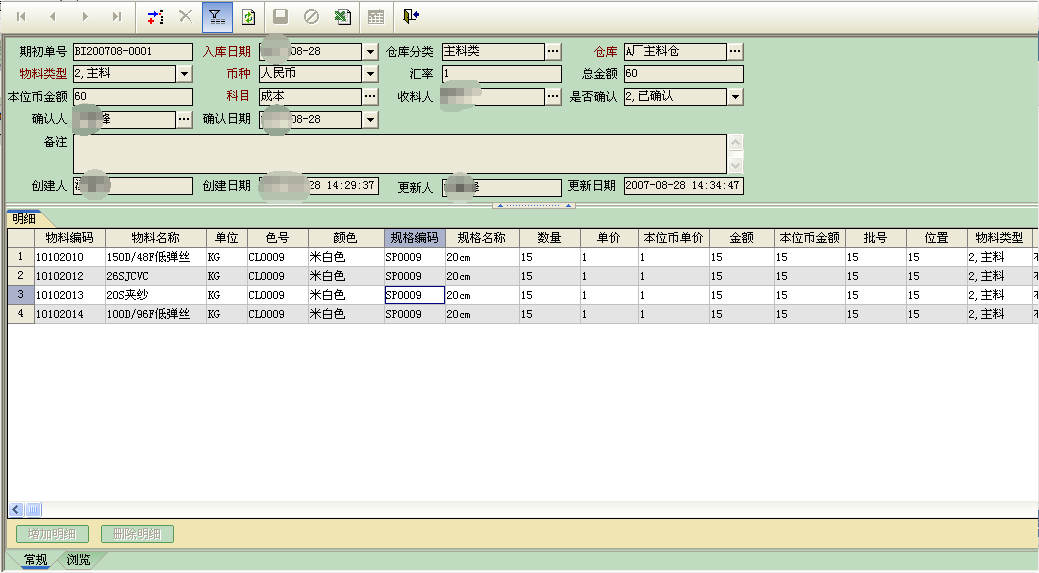Select the 明细 tab
Image resolution: width=1039 pixels, height=573 pixels.
click(x=23, y=218)
